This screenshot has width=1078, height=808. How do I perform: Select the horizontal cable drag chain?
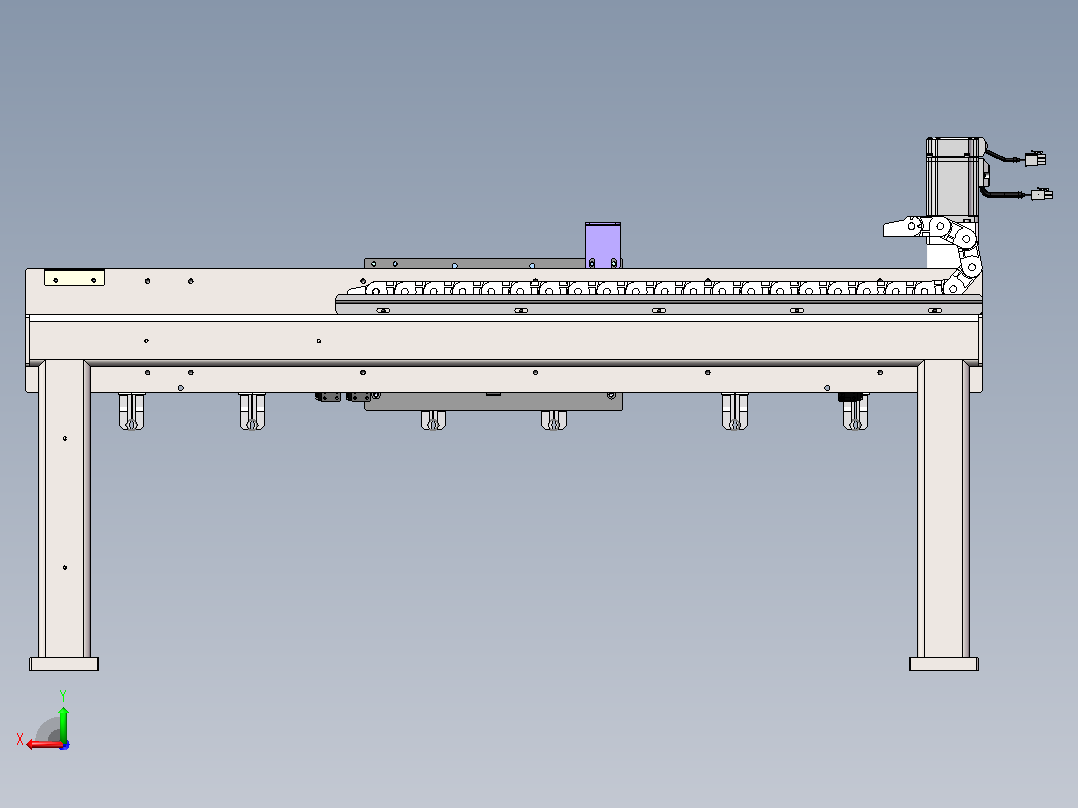click(646, 288)
